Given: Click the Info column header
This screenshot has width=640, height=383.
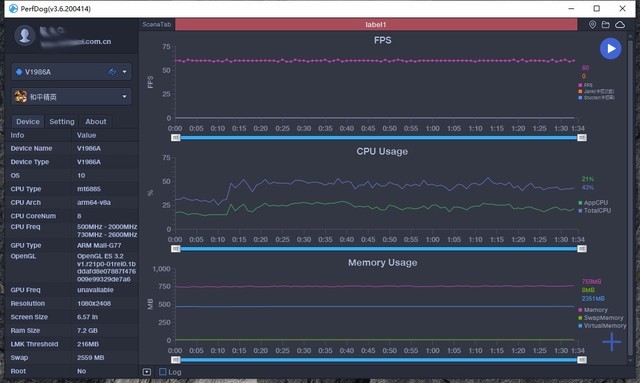Looking at the screenshot, I should 17,135.
